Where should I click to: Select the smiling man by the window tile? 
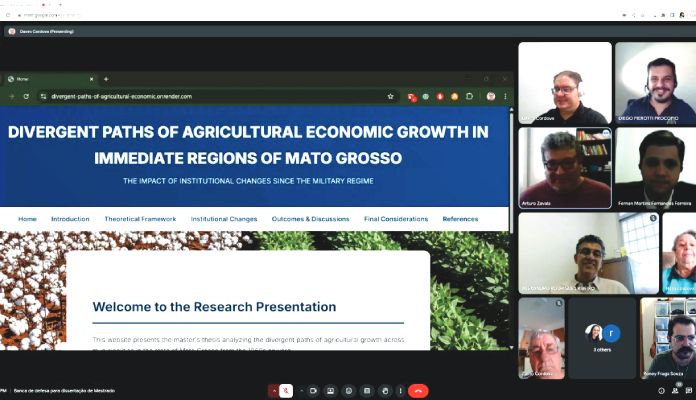[x=589, y=253]
